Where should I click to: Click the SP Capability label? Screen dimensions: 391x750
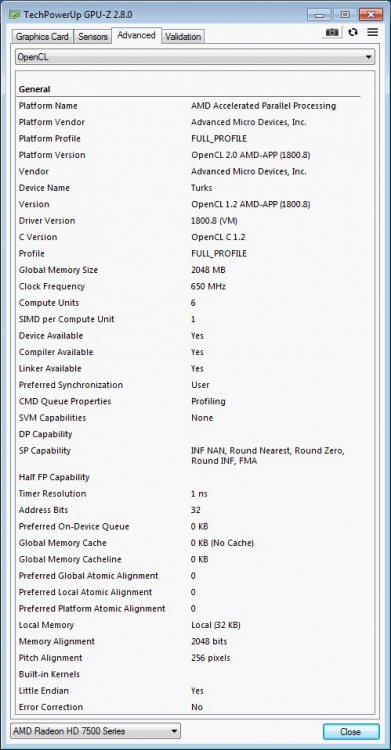(x=45, y=451)
